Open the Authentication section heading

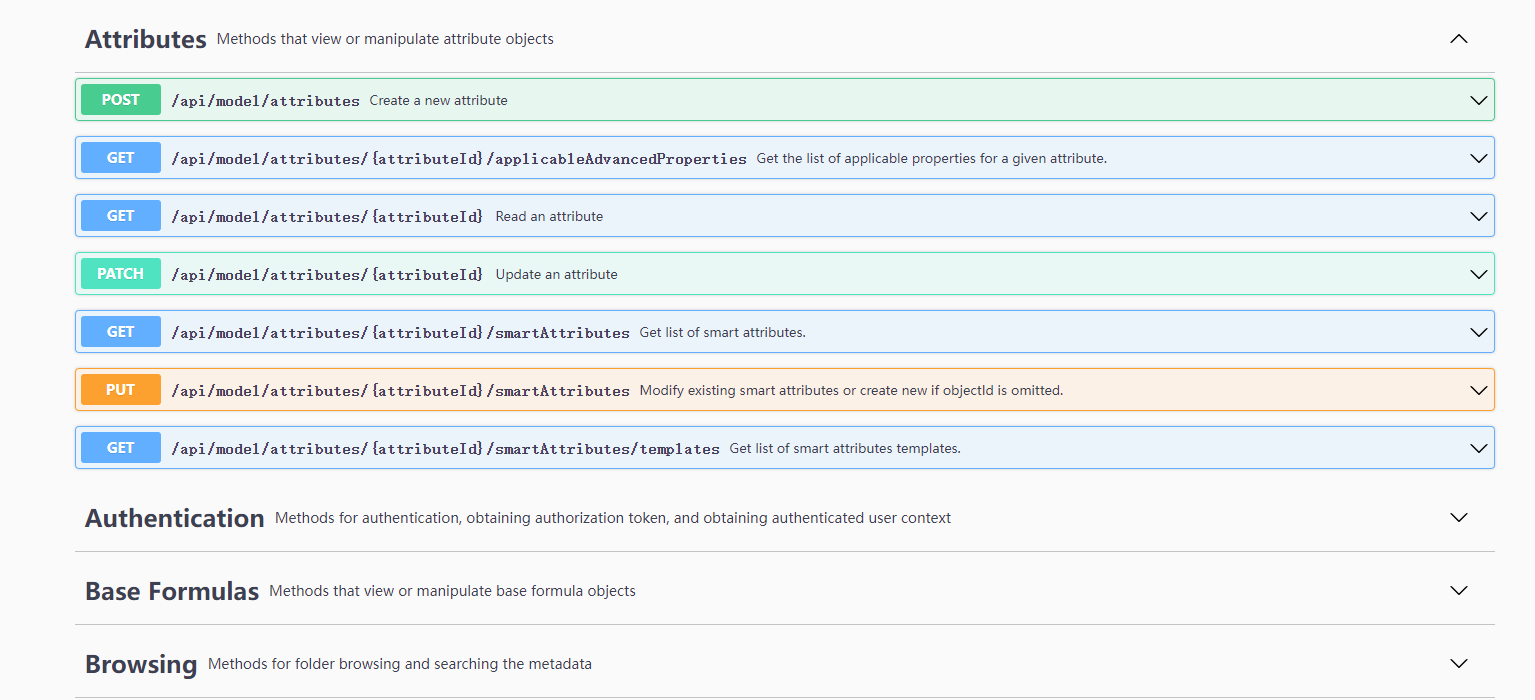click(174, 518)
